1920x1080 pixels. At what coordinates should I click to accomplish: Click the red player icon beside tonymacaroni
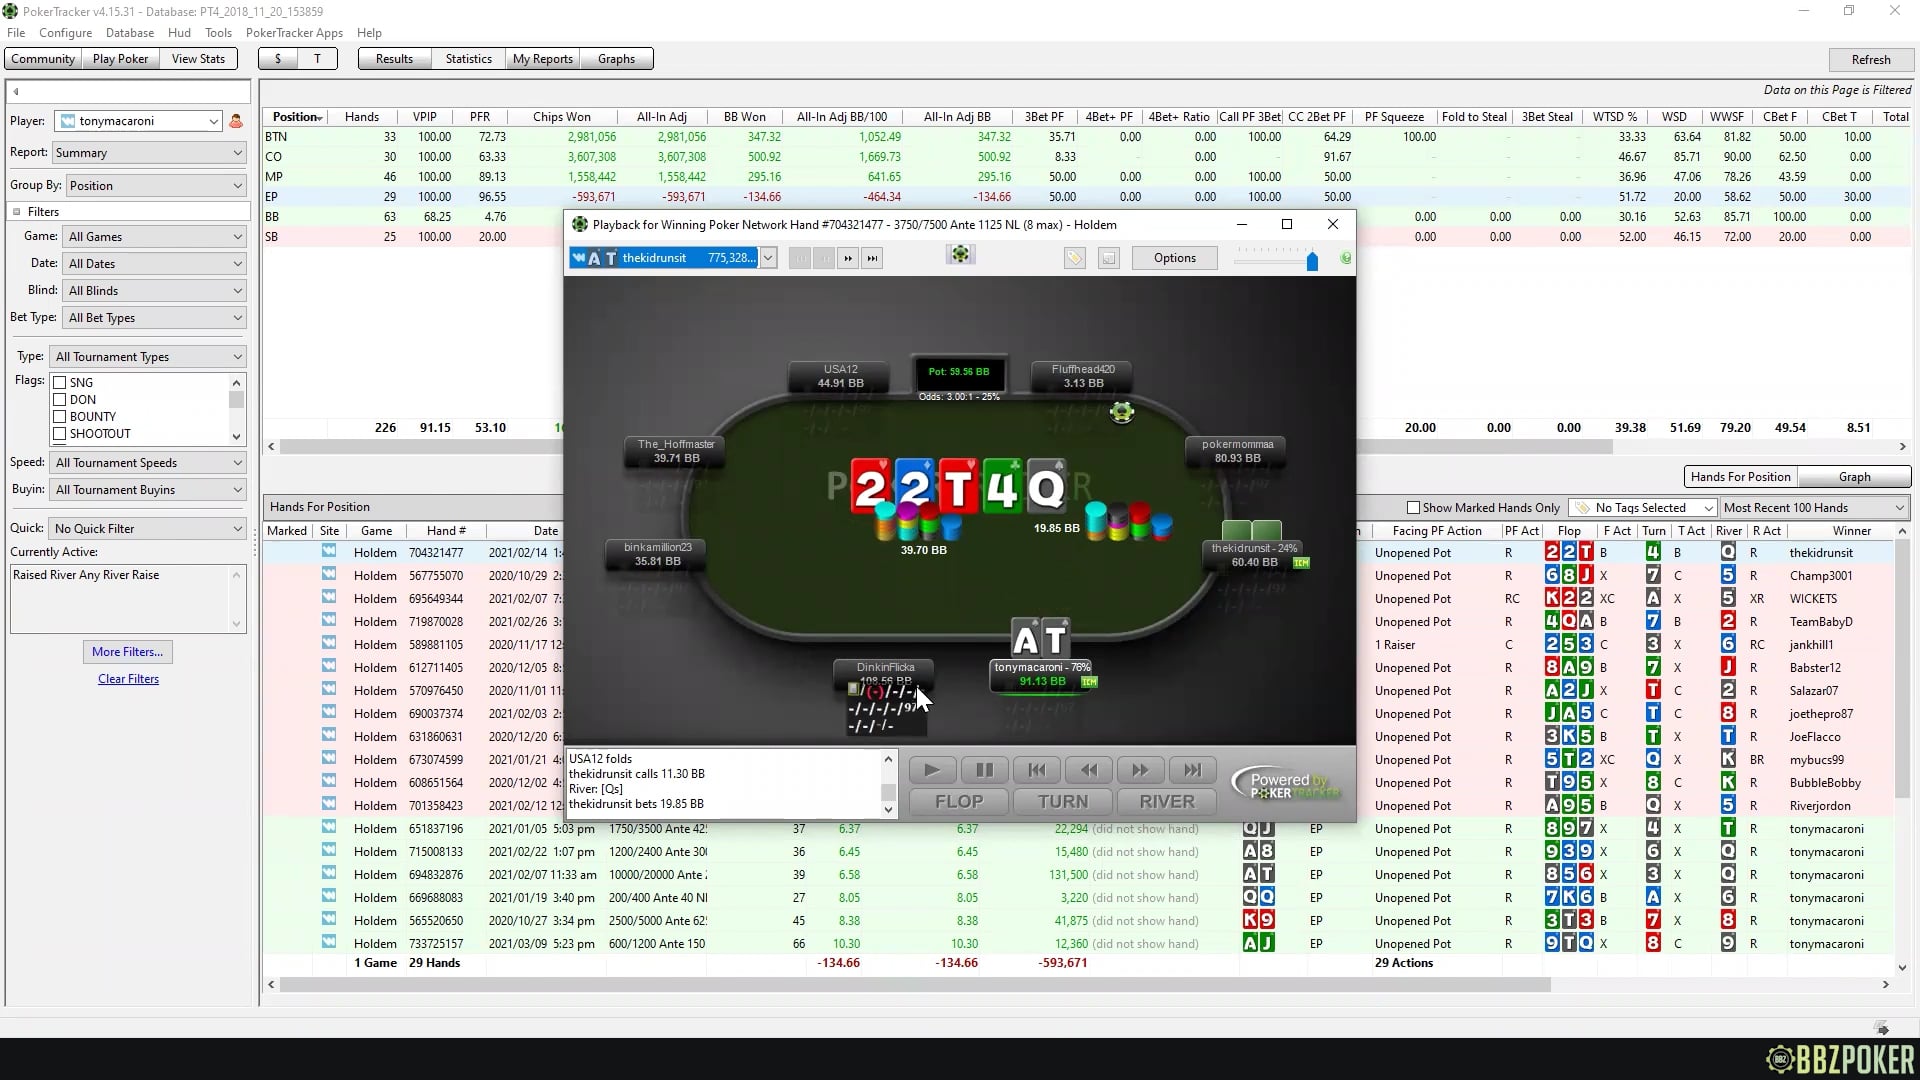coord(236,121)
